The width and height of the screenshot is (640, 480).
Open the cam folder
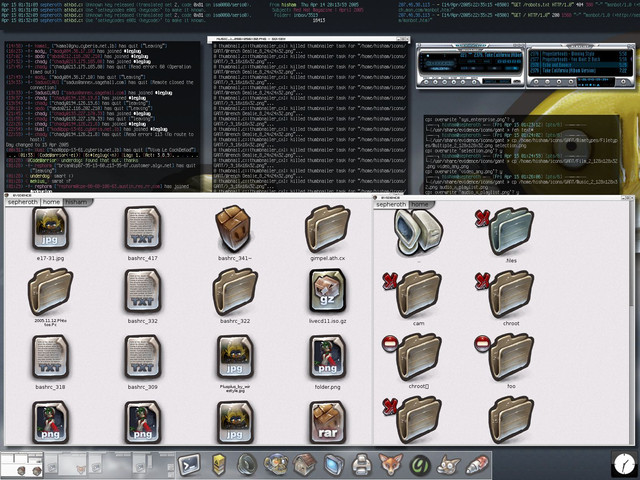418,295
